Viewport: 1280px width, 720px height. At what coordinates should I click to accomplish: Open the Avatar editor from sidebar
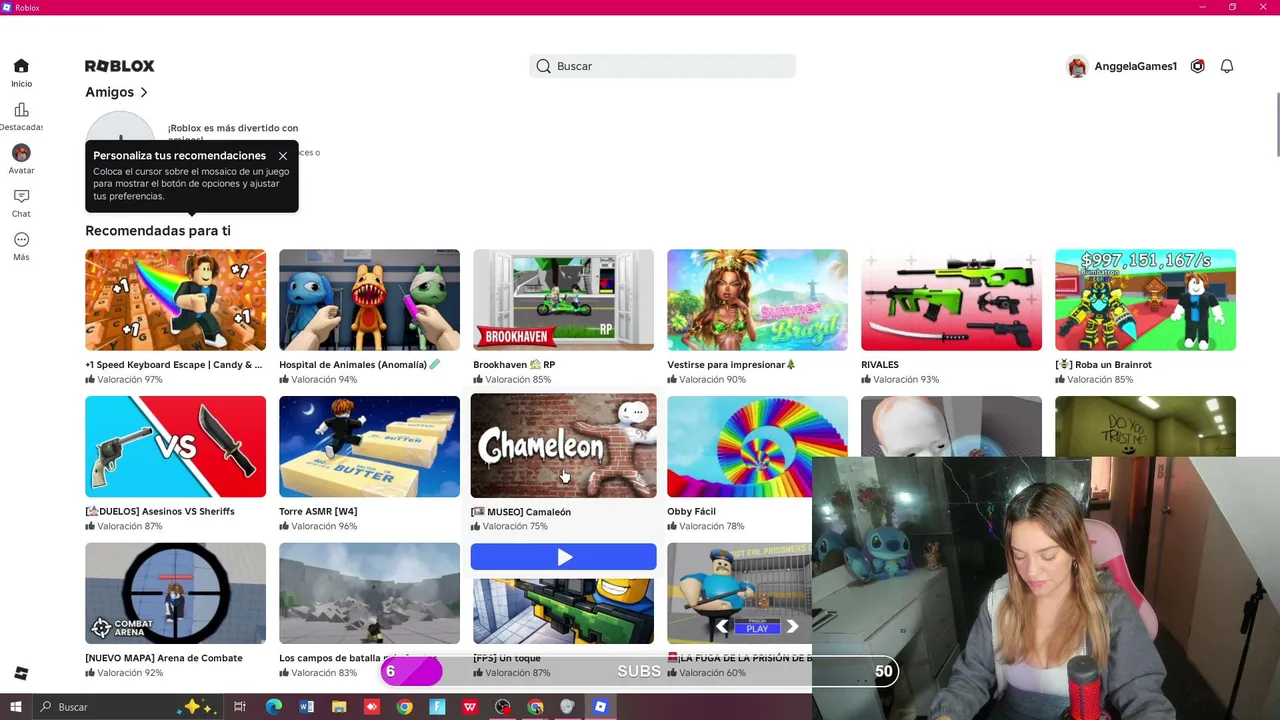pos(21,160)
